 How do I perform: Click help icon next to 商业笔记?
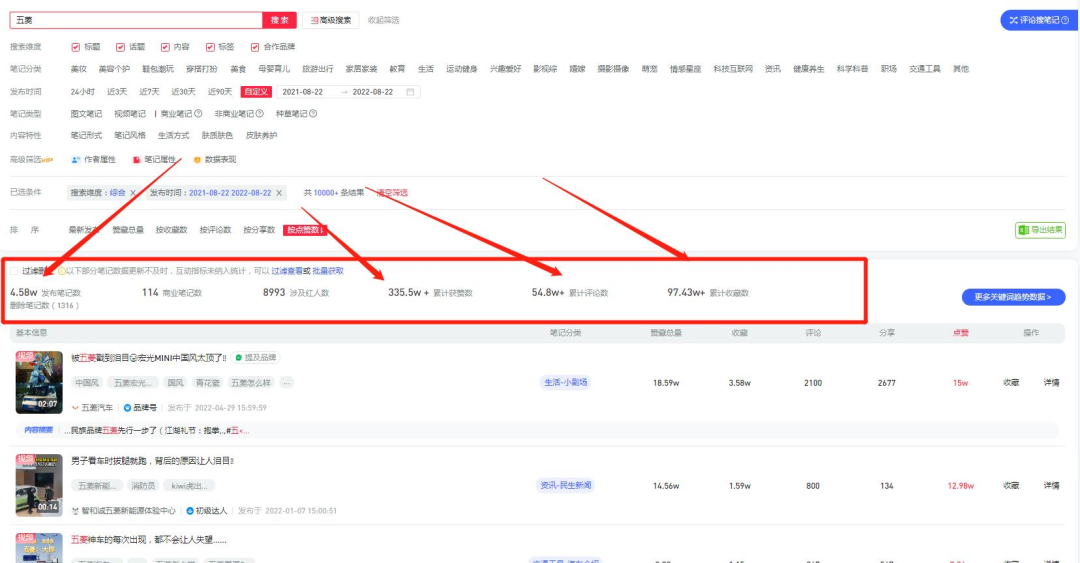tap(198, 114)
